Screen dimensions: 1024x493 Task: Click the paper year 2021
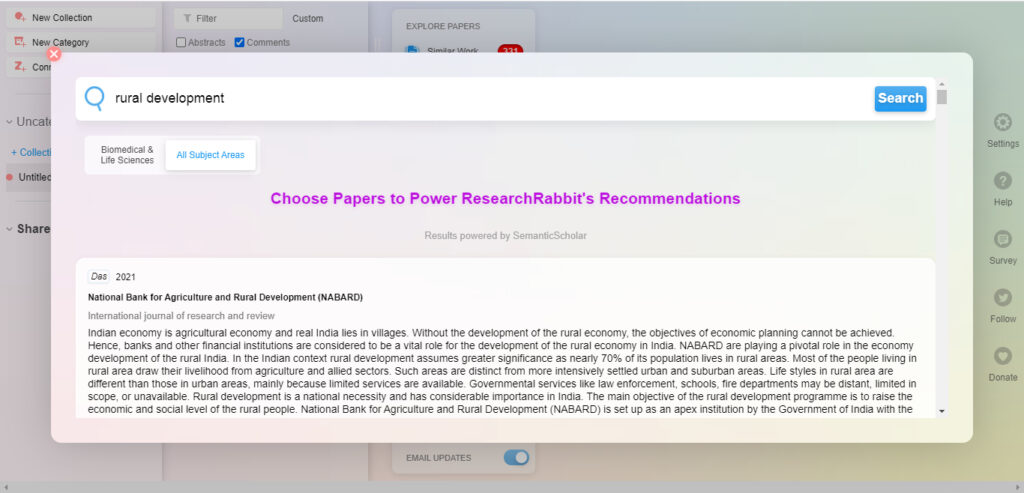125,277
